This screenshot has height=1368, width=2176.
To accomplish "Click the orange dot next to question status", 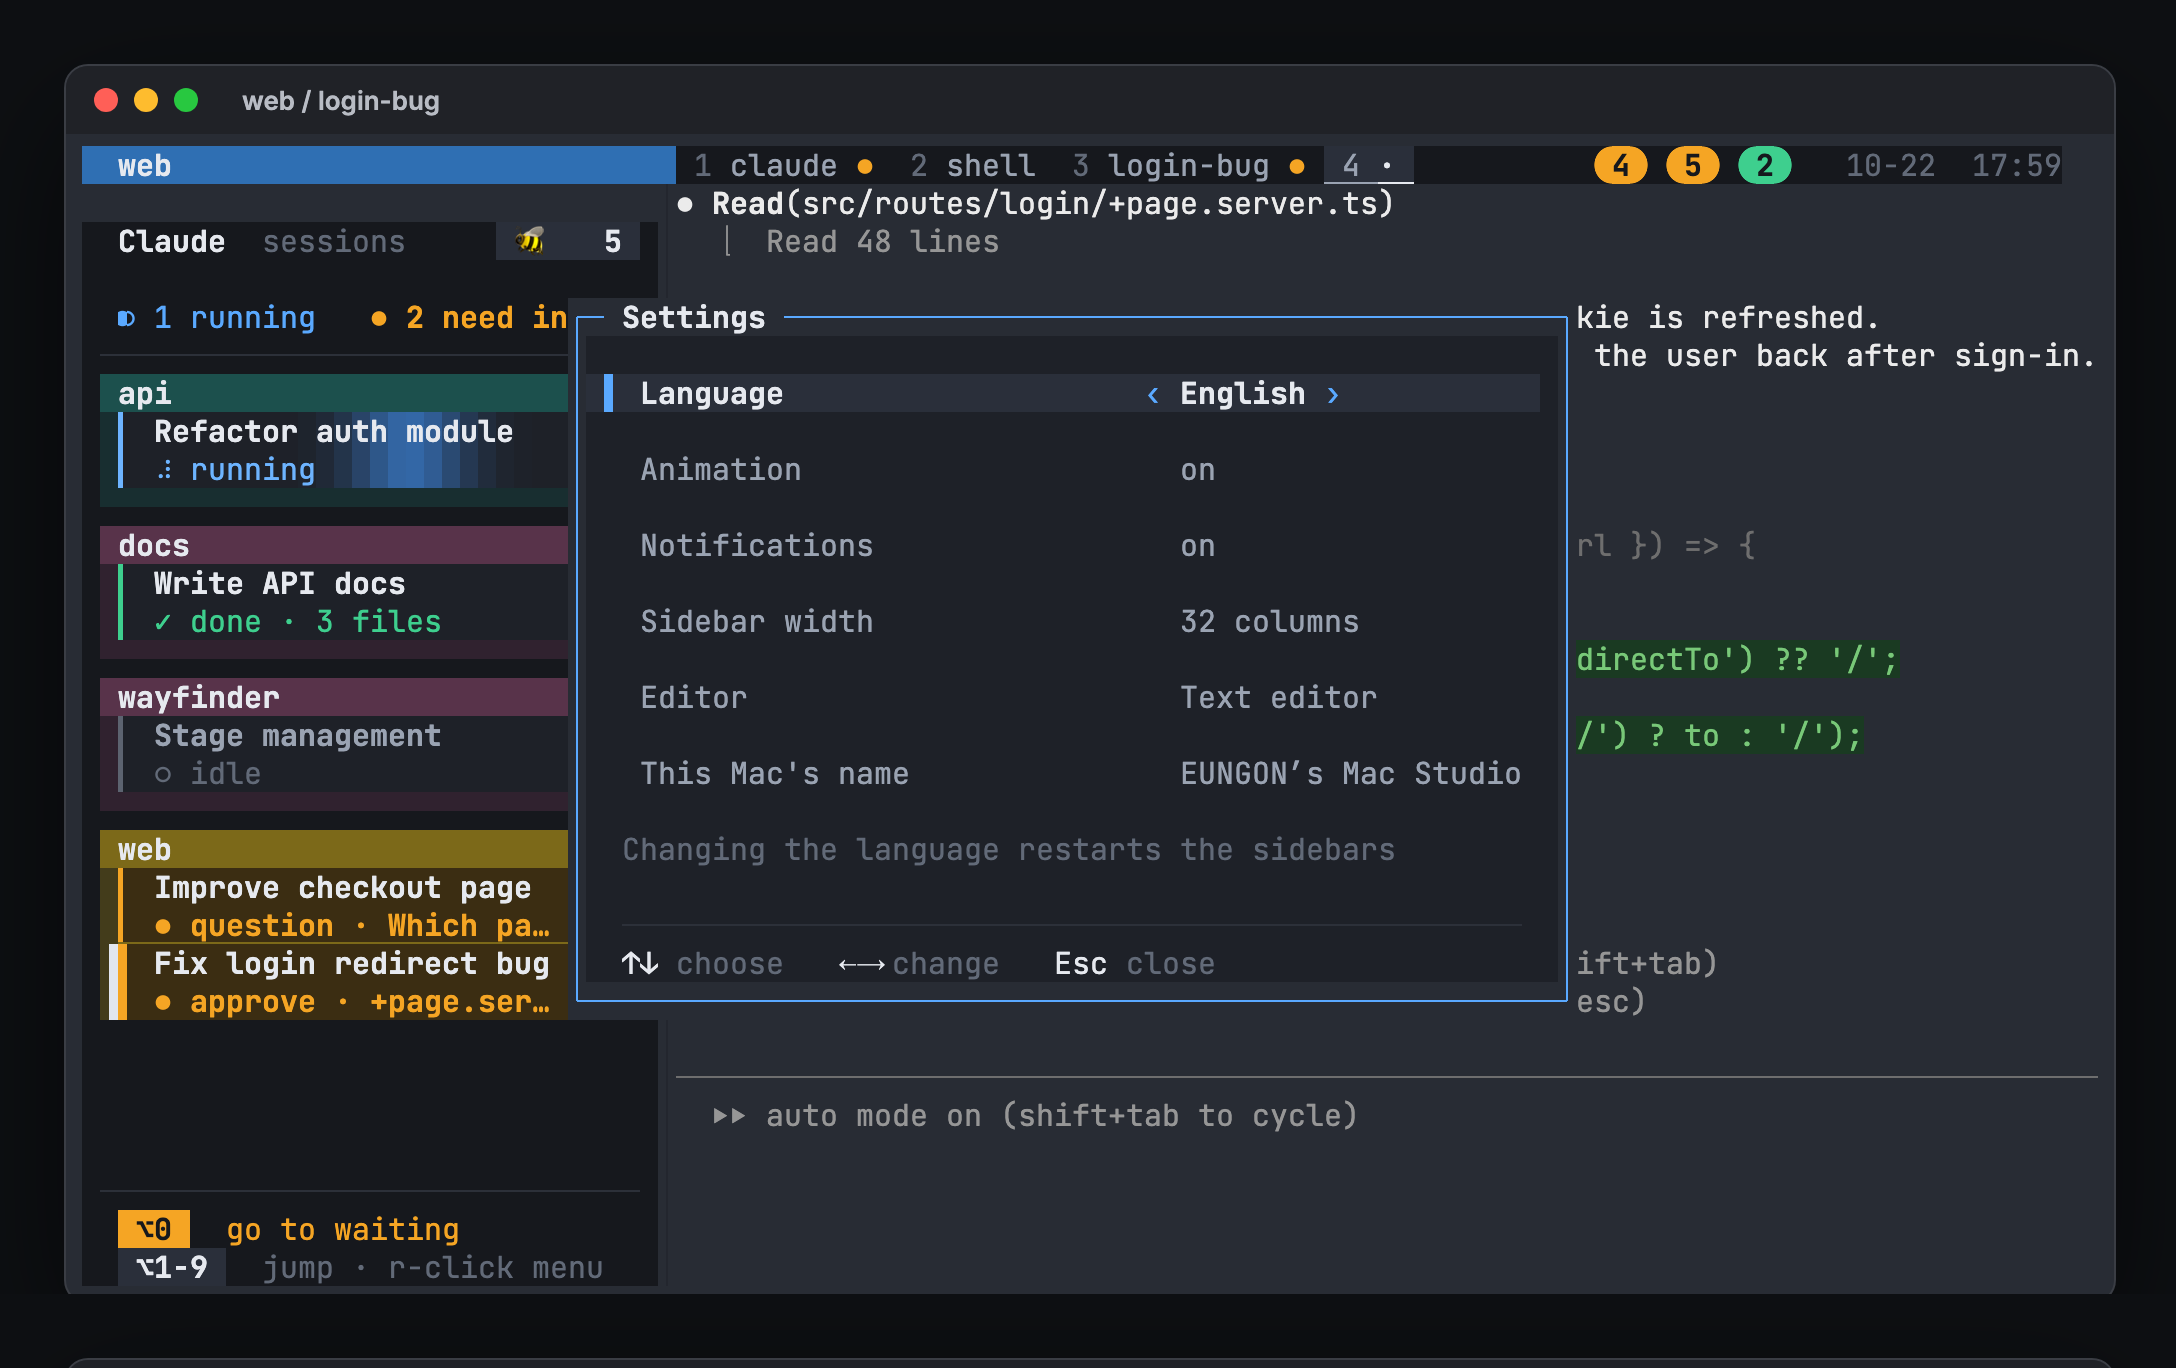I will pos(163,926).
